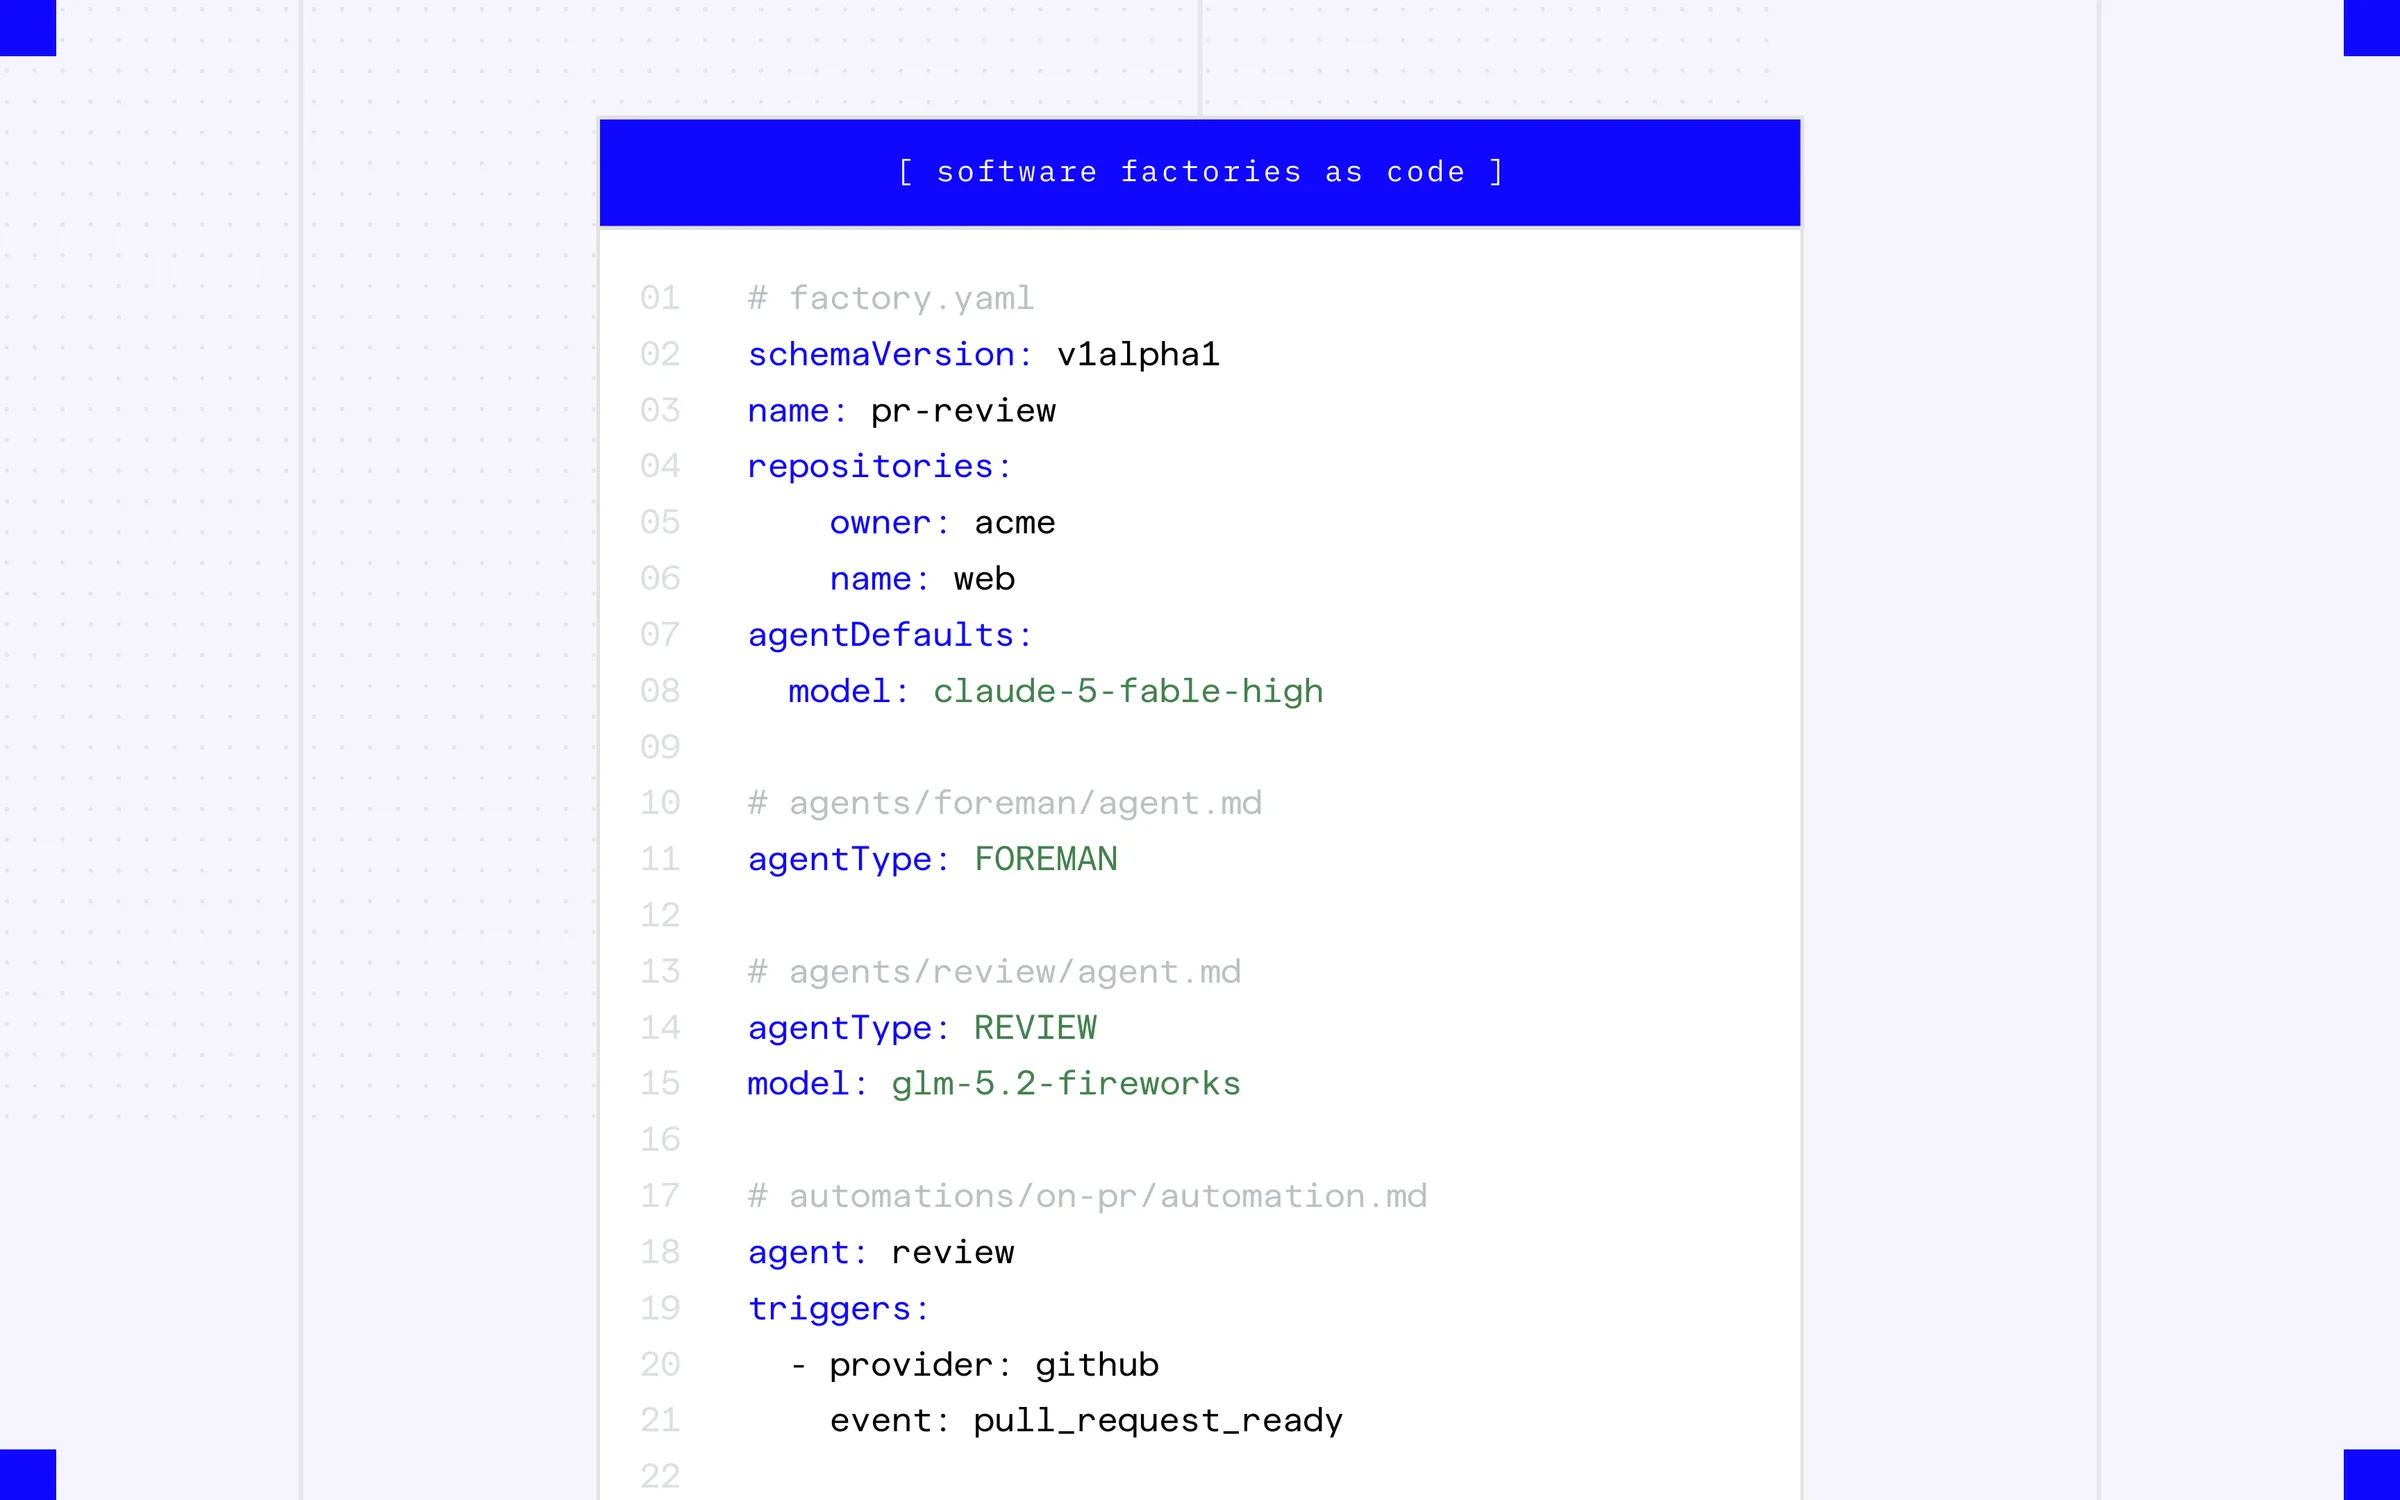Click line number 09 in gutter
This screenshot has height=1500, width=2400.
tap(660, 747)
